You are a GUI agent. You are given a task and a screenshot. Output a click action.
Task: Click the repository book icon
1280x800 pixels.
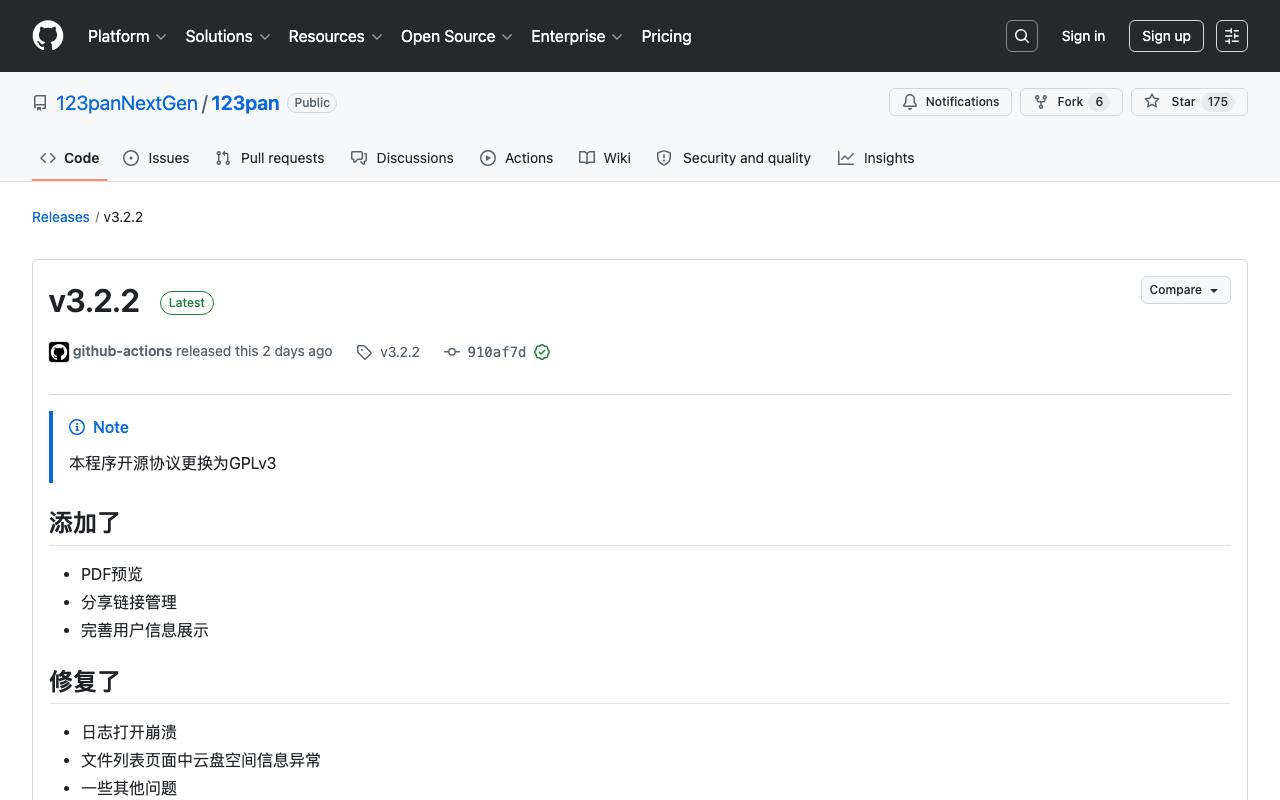(40, 103)
